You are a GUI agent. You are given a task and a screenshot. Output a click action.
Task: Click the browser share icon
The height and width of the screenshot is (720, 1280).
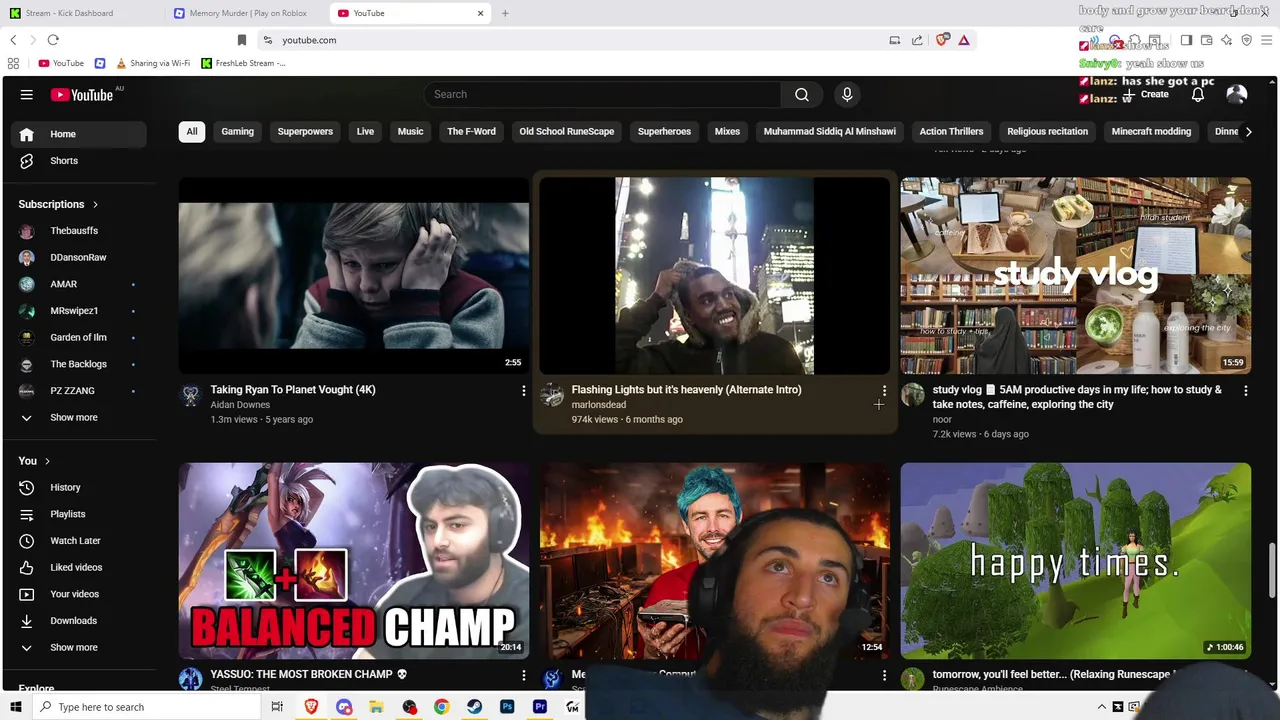click(x=917, y=40)
